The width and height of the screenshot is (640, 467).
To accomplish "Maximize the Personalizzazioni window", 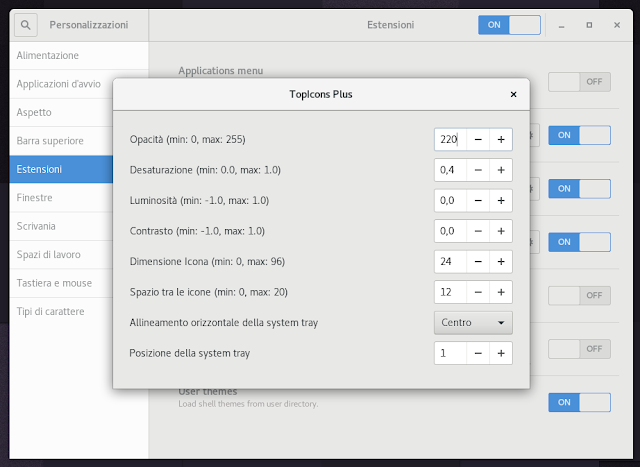I will pos(589,25).
